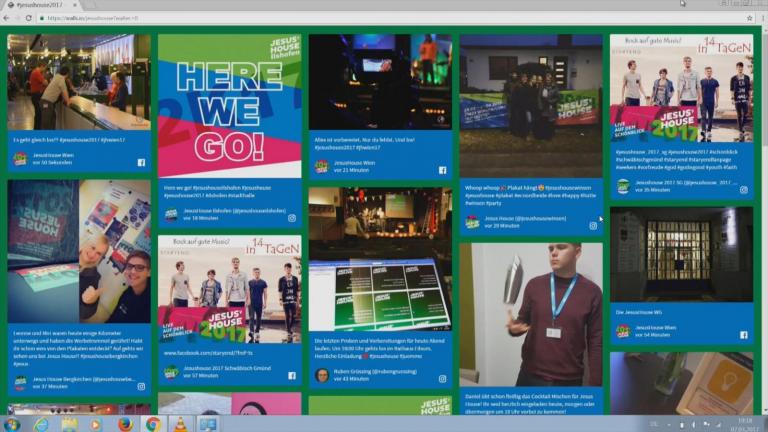Click the browser reload button
The height and width of the screenshot is (432, 768).
(x=31, y=18)
